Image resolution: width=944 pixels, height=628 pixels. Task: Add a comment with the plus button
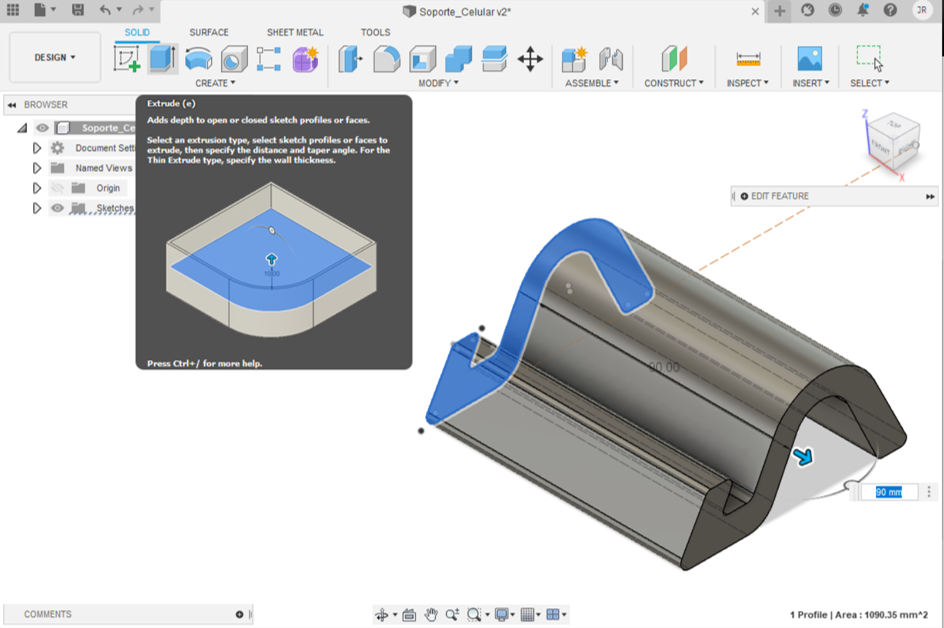[240, 614]
